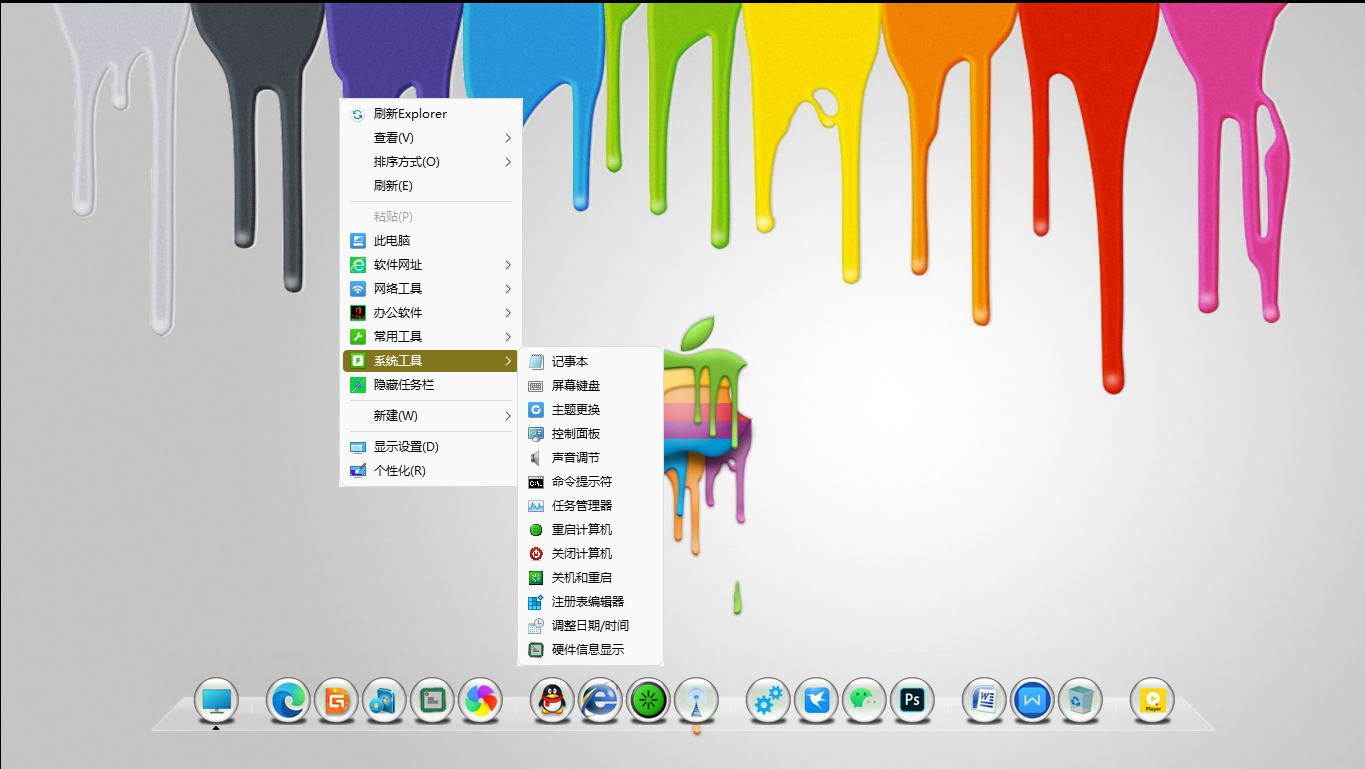1365x769 pixels.
Task: Launch QQ penguin from the dock
Action: click(x=552, y=701)
